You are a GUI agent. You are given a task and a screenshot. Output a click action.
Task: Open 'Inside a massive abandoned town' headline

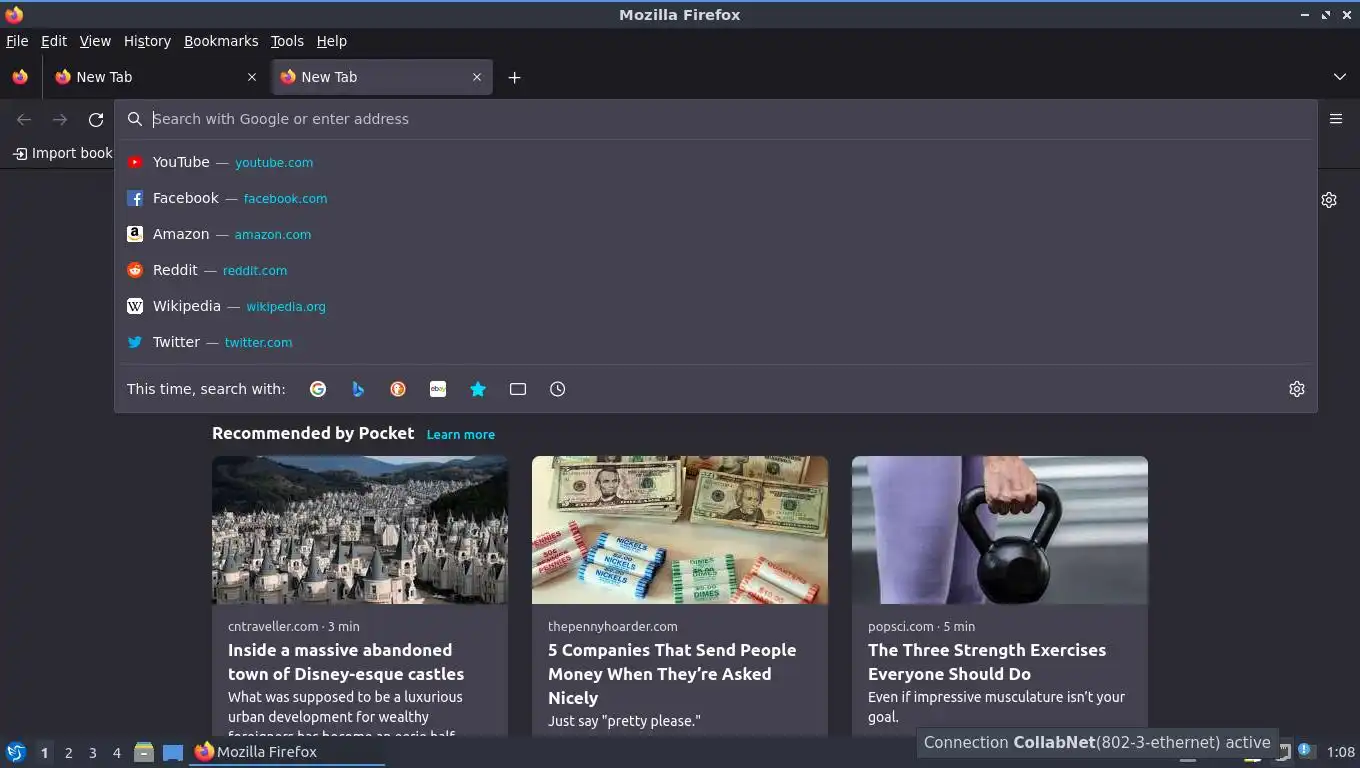346,662
